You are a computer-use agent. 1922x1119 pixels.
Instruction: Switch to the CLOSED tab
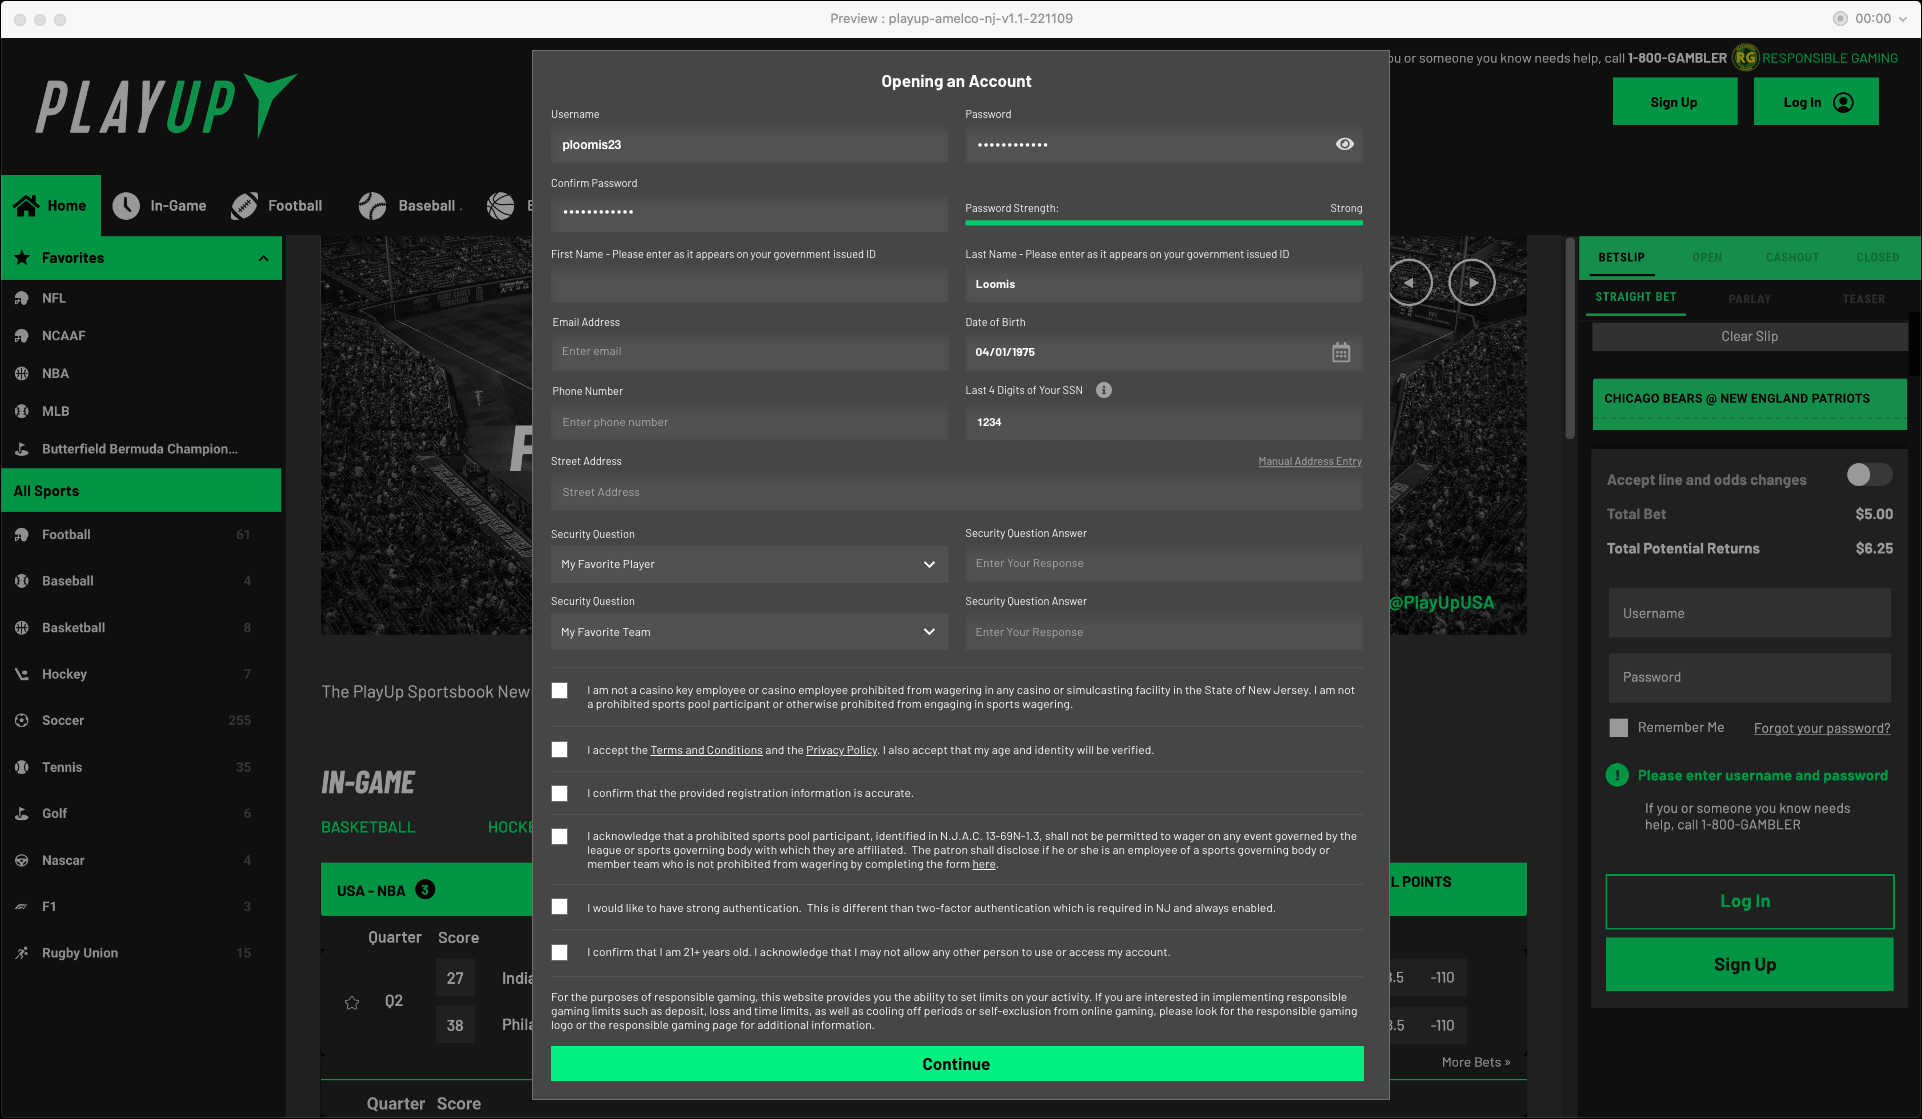point(1877,257)
